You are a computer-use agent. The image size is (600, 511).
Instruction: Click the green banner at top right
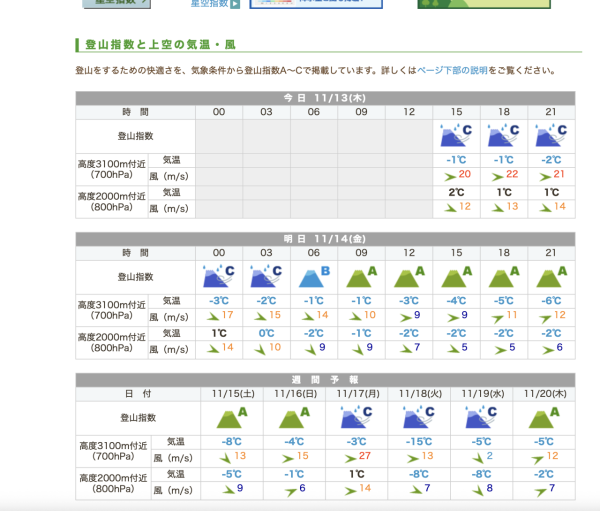(x=484, y=4)
